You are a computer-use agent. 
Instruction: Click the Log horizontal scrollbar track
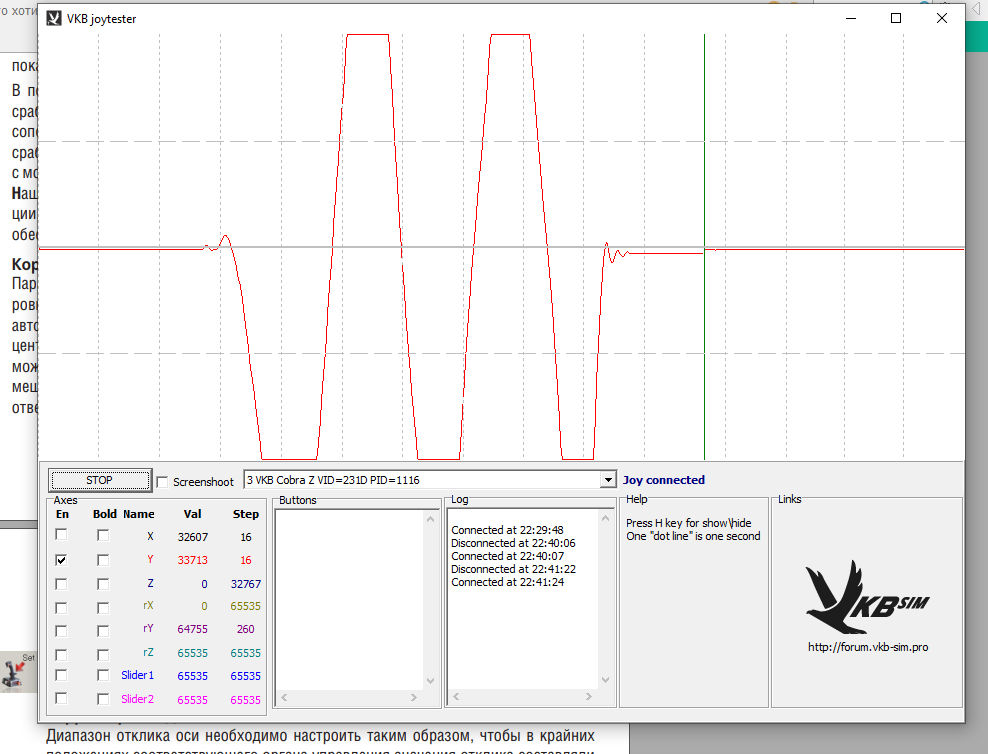click(x=522, y=696)
